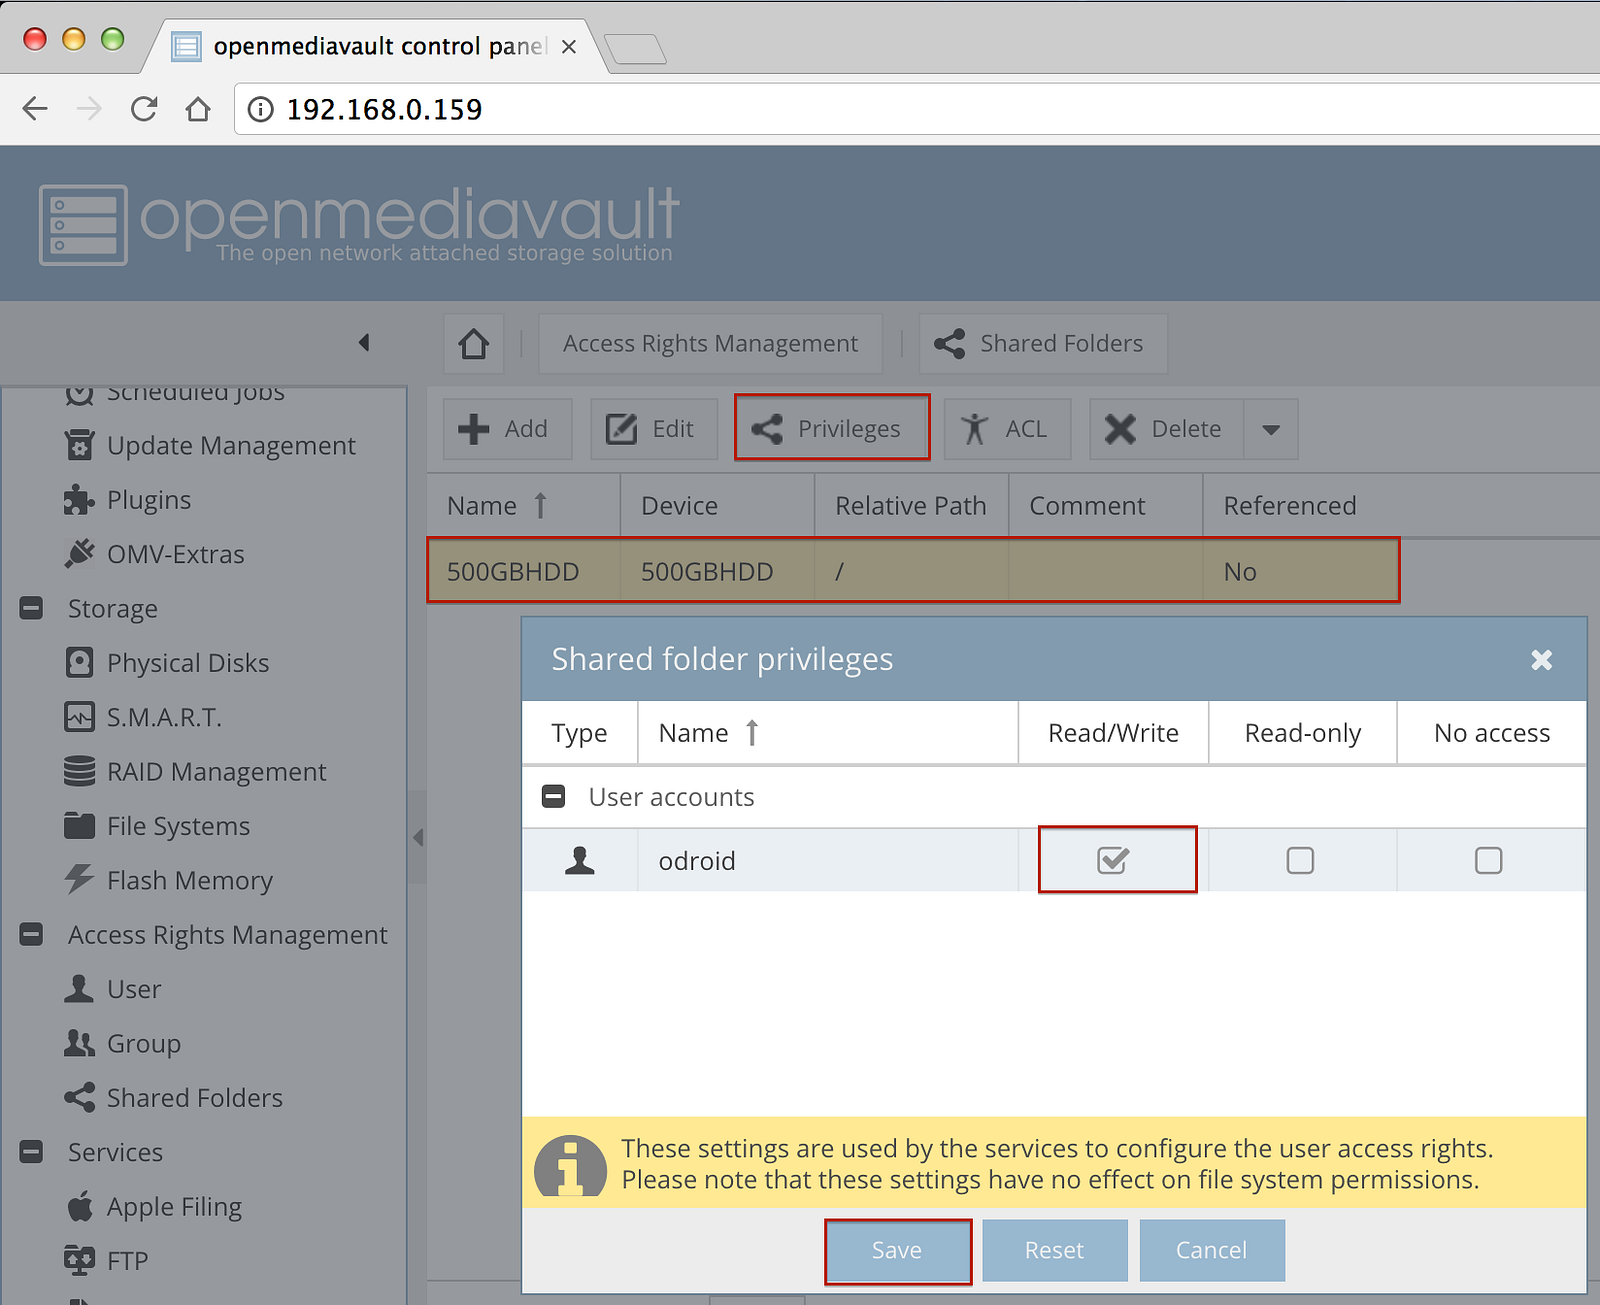The height and width of the screenshot is (1305, 1600).
Task: Click the S.M.A.R.T. monitor icon
Action: pyautogui.click(x=79, y=717)
